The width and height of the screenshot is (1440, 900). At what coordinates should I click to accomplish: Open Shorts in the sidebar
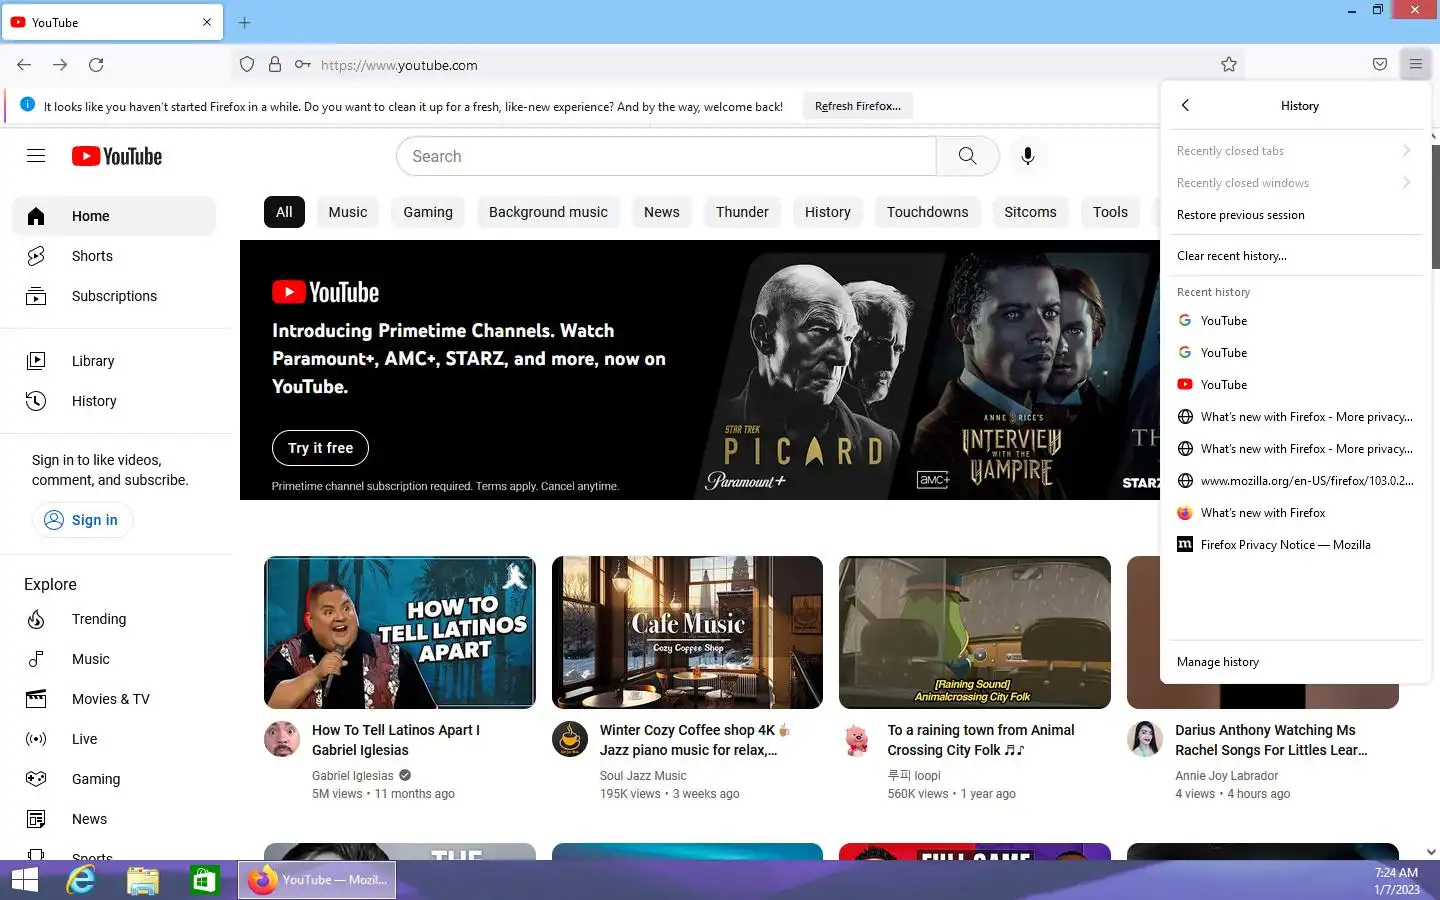[x=114, y=256]
